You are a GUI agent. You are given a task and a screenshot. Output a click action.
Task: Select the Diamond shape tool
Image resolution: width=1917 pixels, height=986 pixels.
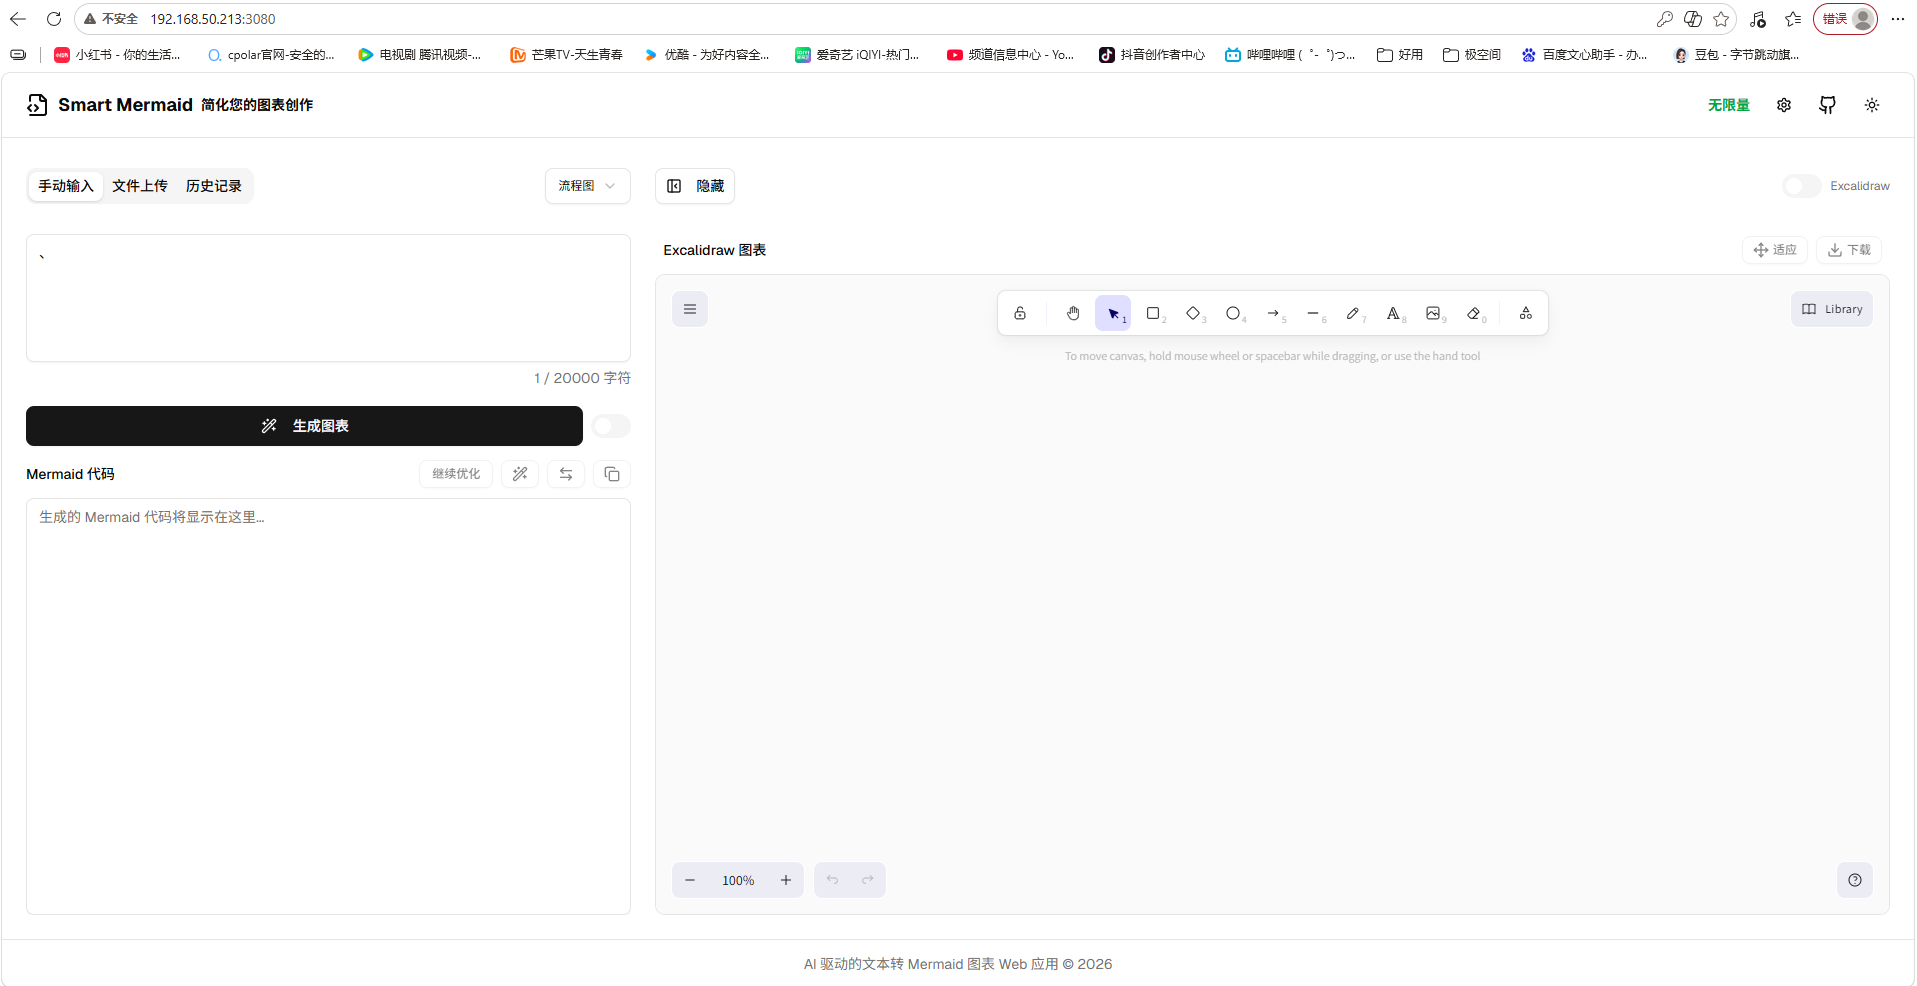pyautogui.click(x=1193, y=313)
